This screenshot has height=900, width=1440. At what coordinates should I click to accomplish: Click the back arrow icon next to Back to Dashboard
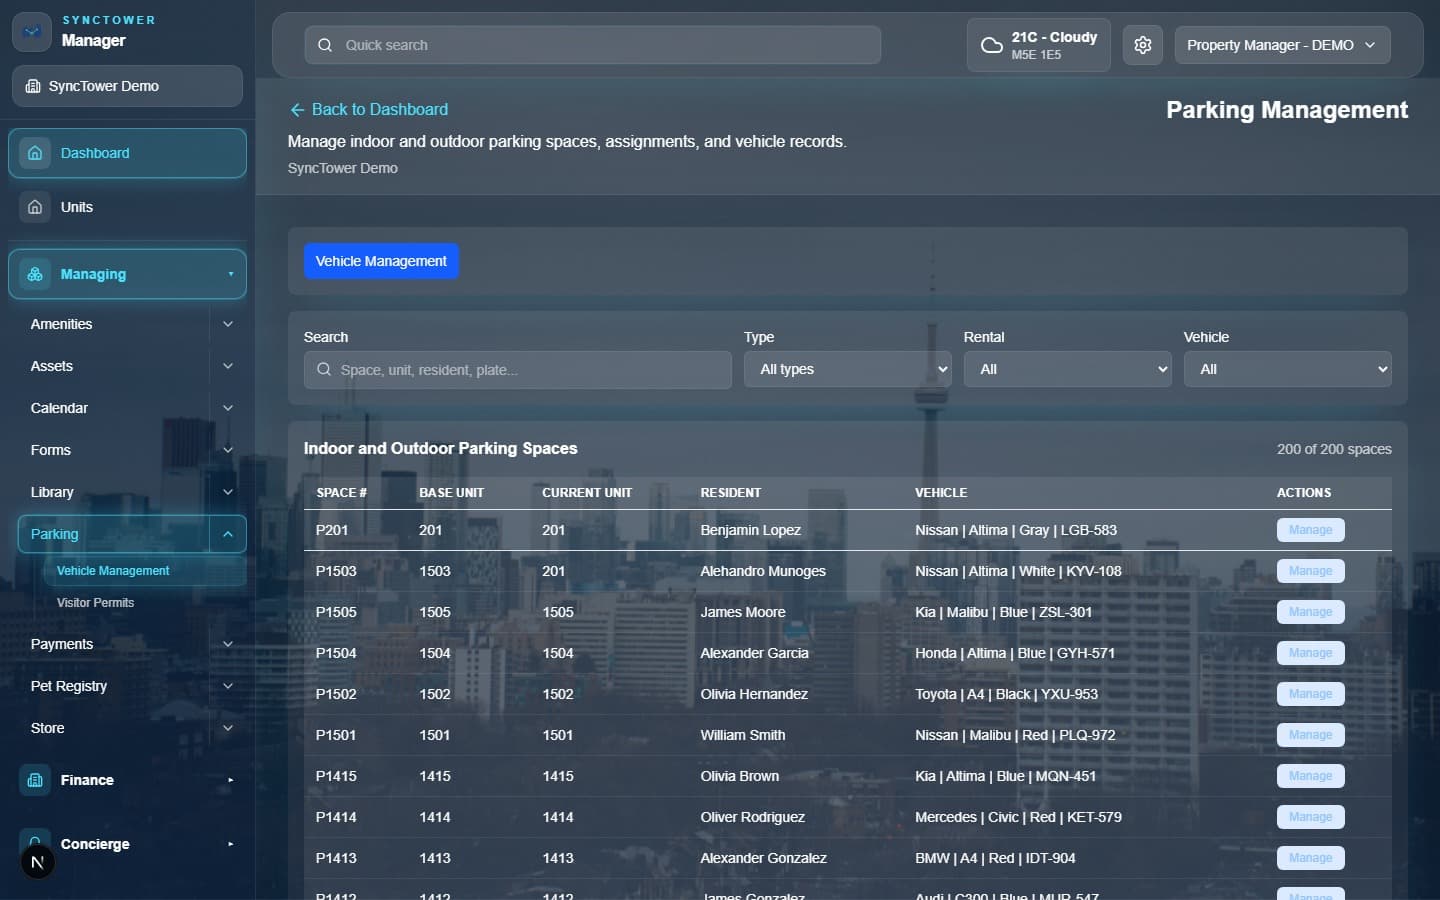point(297,110)
